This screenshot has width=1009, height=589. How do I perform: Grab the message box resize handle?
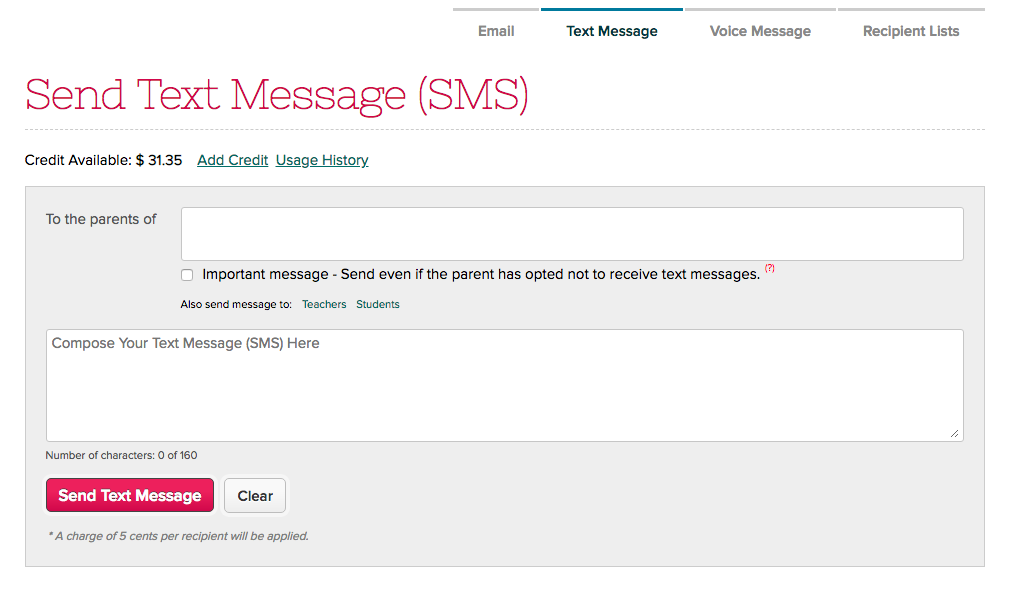point(954,434)
